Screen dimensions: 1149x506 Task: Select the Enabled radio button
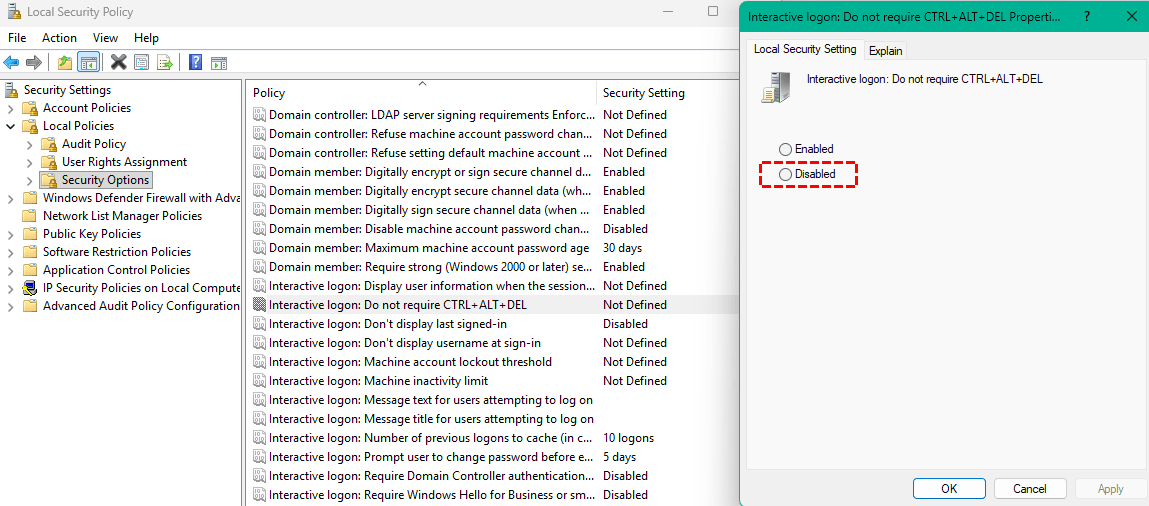pyautogui.click(x=786, y=149)
